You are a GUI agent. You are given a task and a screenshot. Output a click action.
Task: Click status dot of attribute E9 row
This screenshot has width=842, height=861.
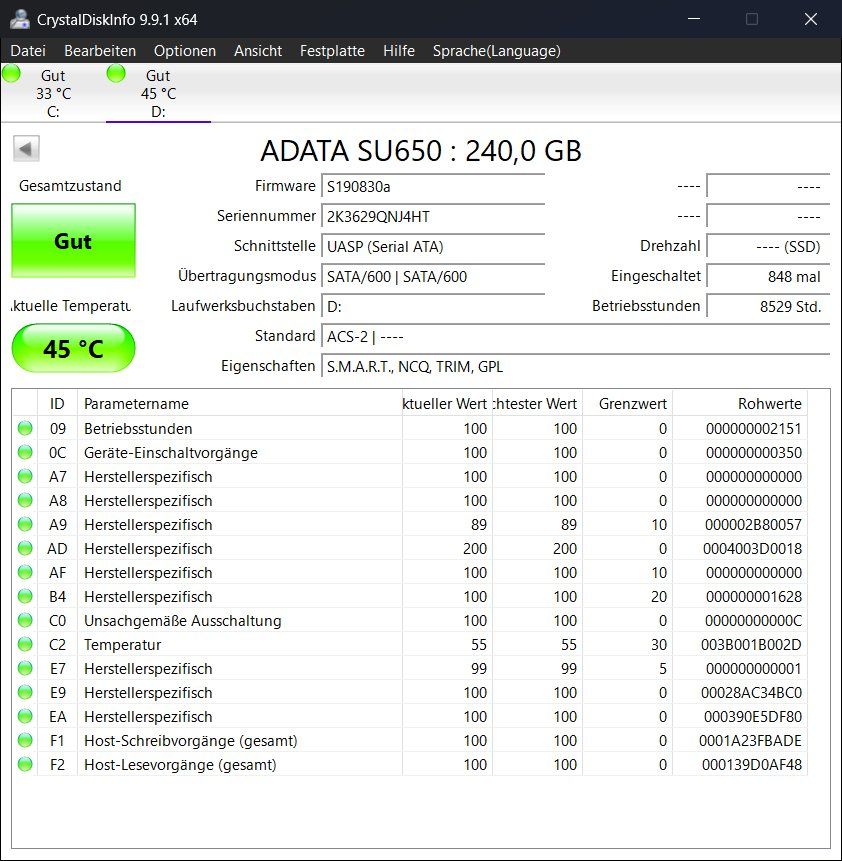25,692
